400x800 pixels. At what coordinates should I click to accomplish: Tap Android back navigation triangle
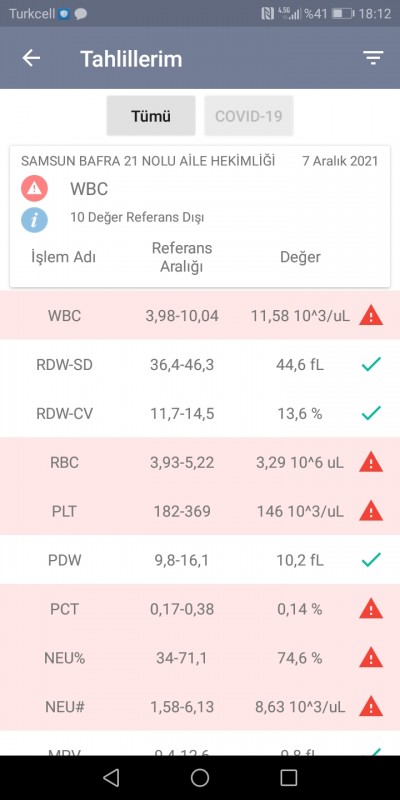pos(111,778)
